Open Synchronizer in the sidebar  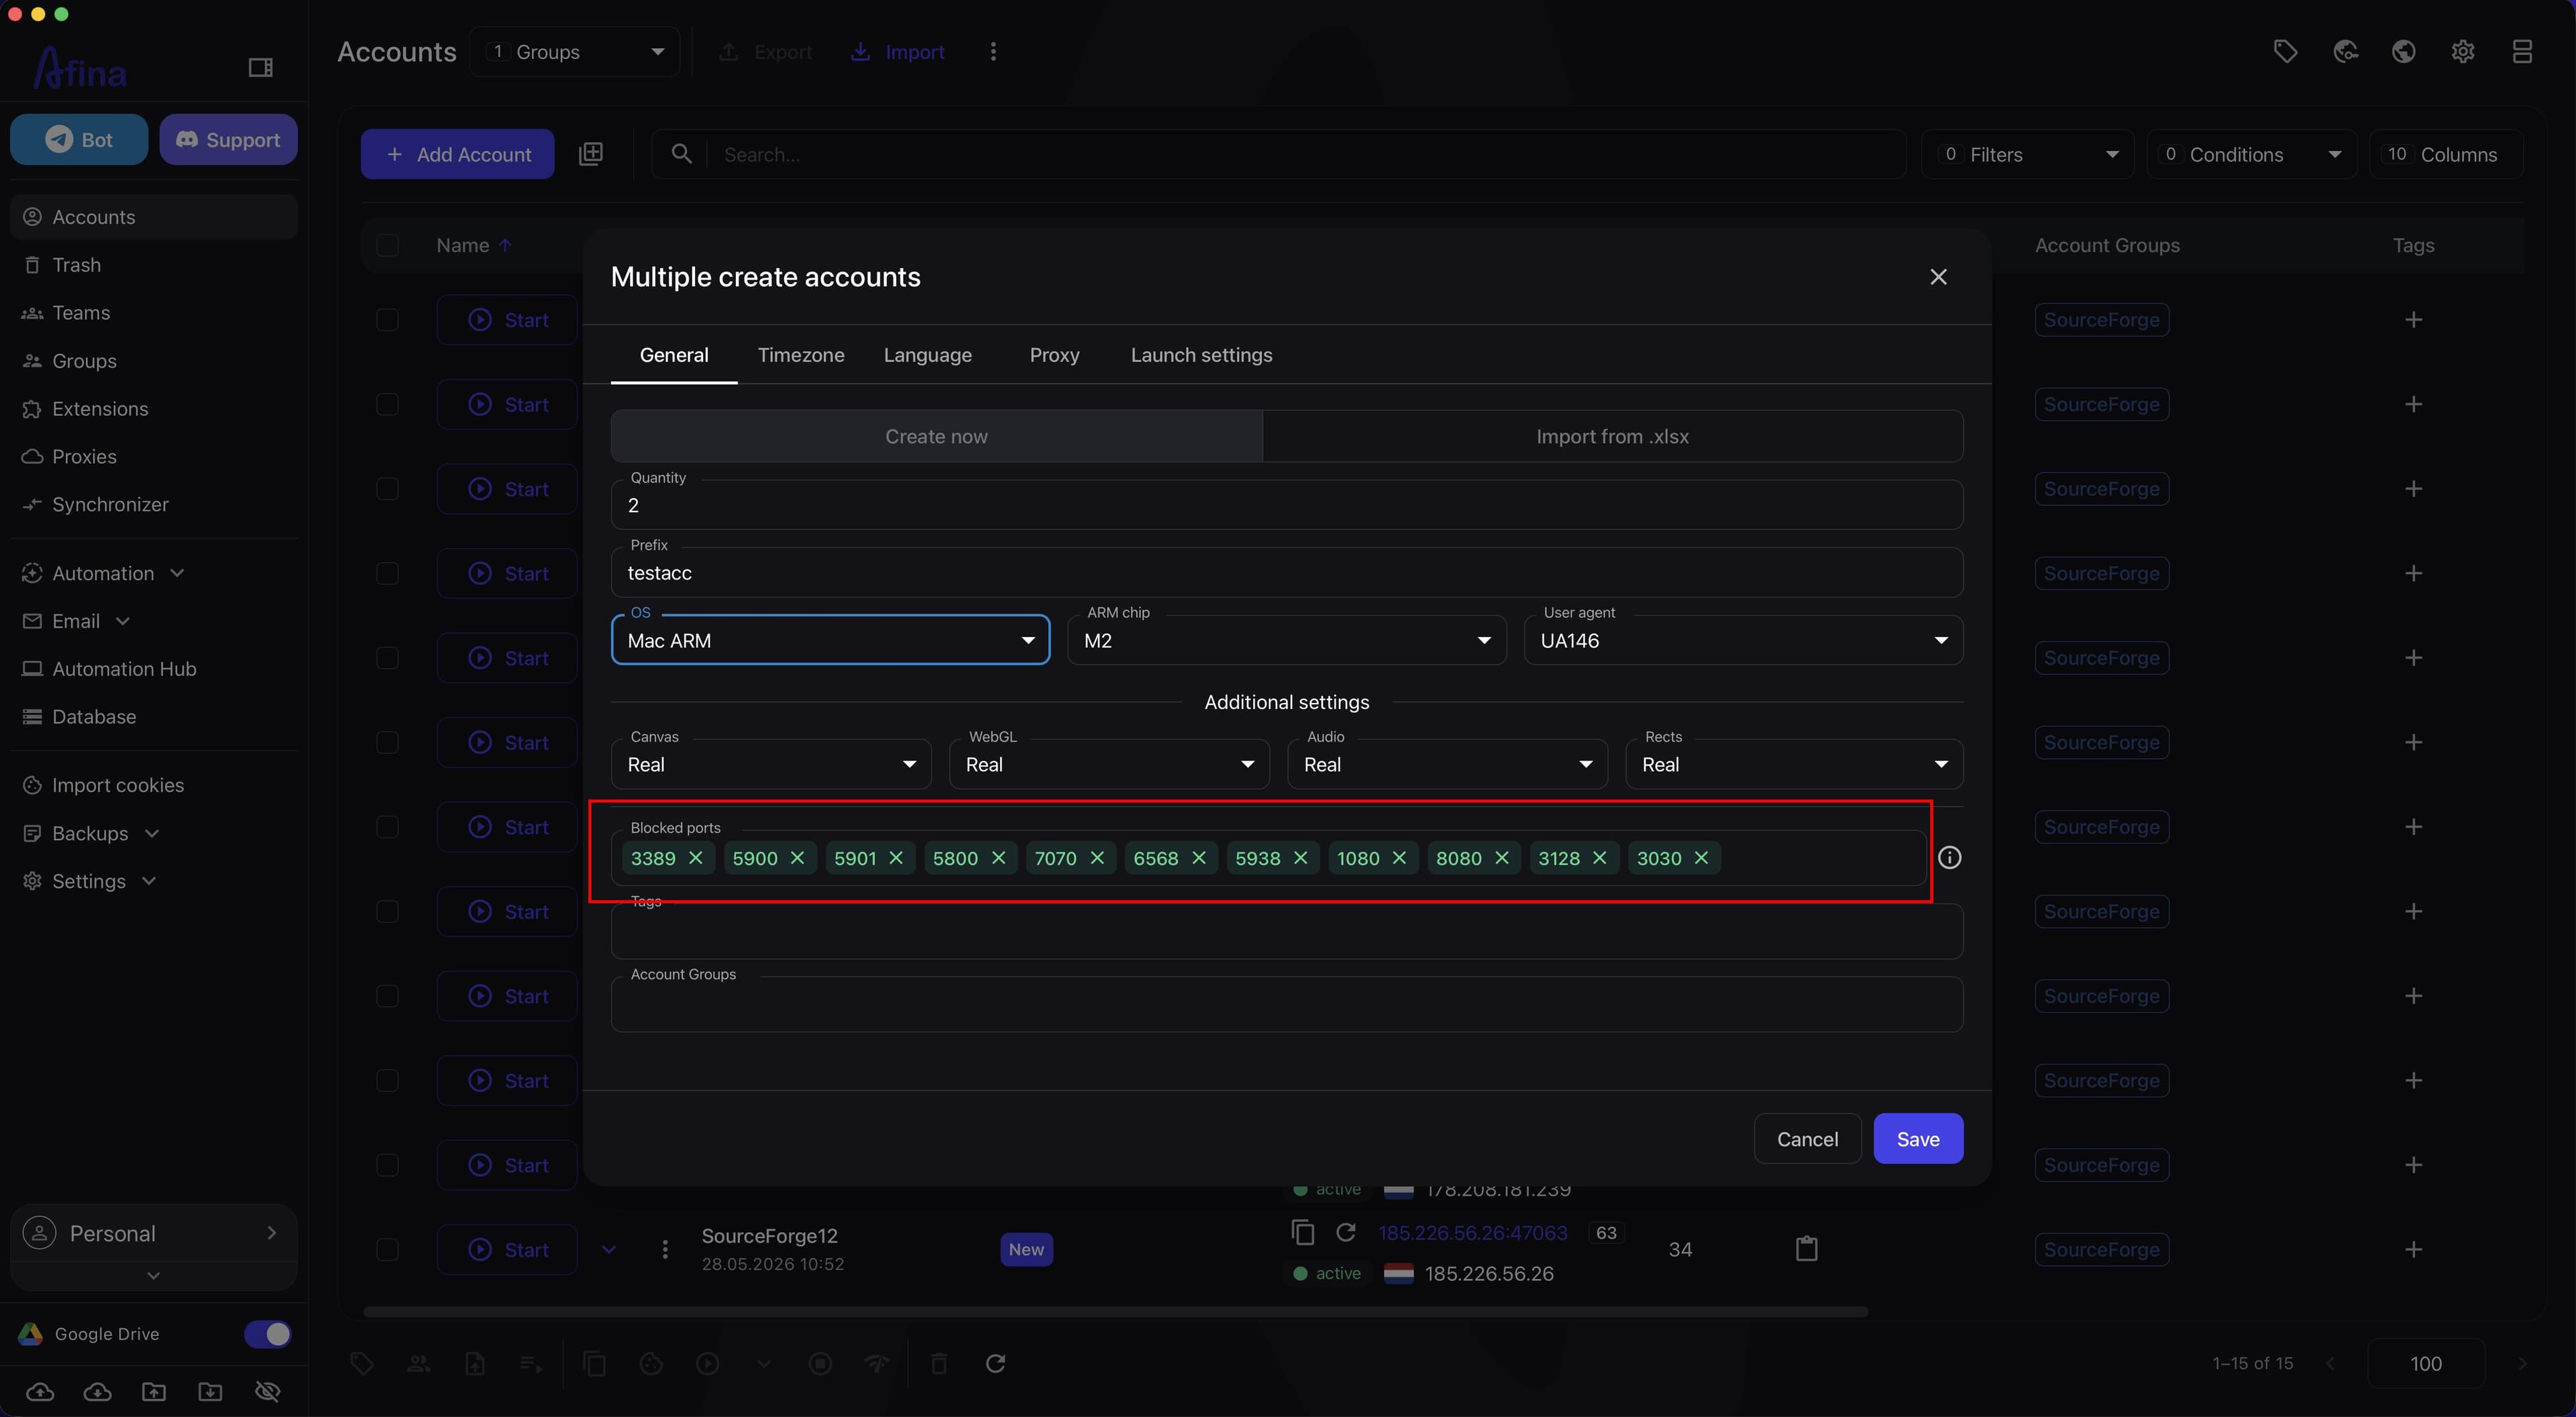(154, 504)
